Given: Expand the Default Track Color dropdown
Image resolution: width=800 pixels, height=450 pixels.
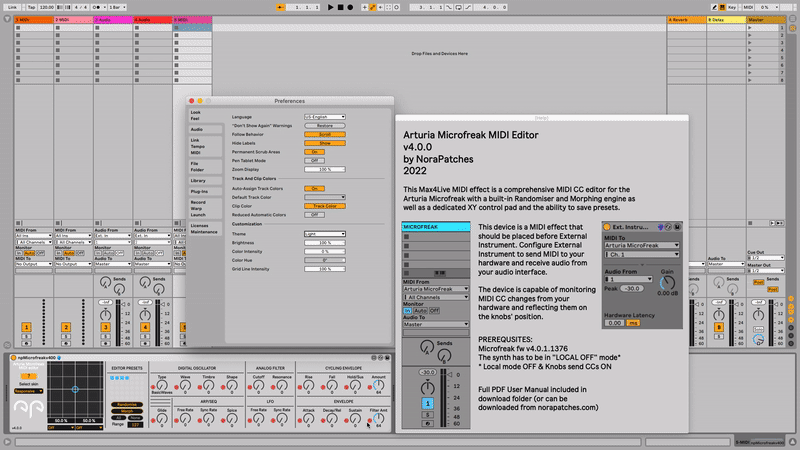Looking at the screenshot, I should pos(324,197).
